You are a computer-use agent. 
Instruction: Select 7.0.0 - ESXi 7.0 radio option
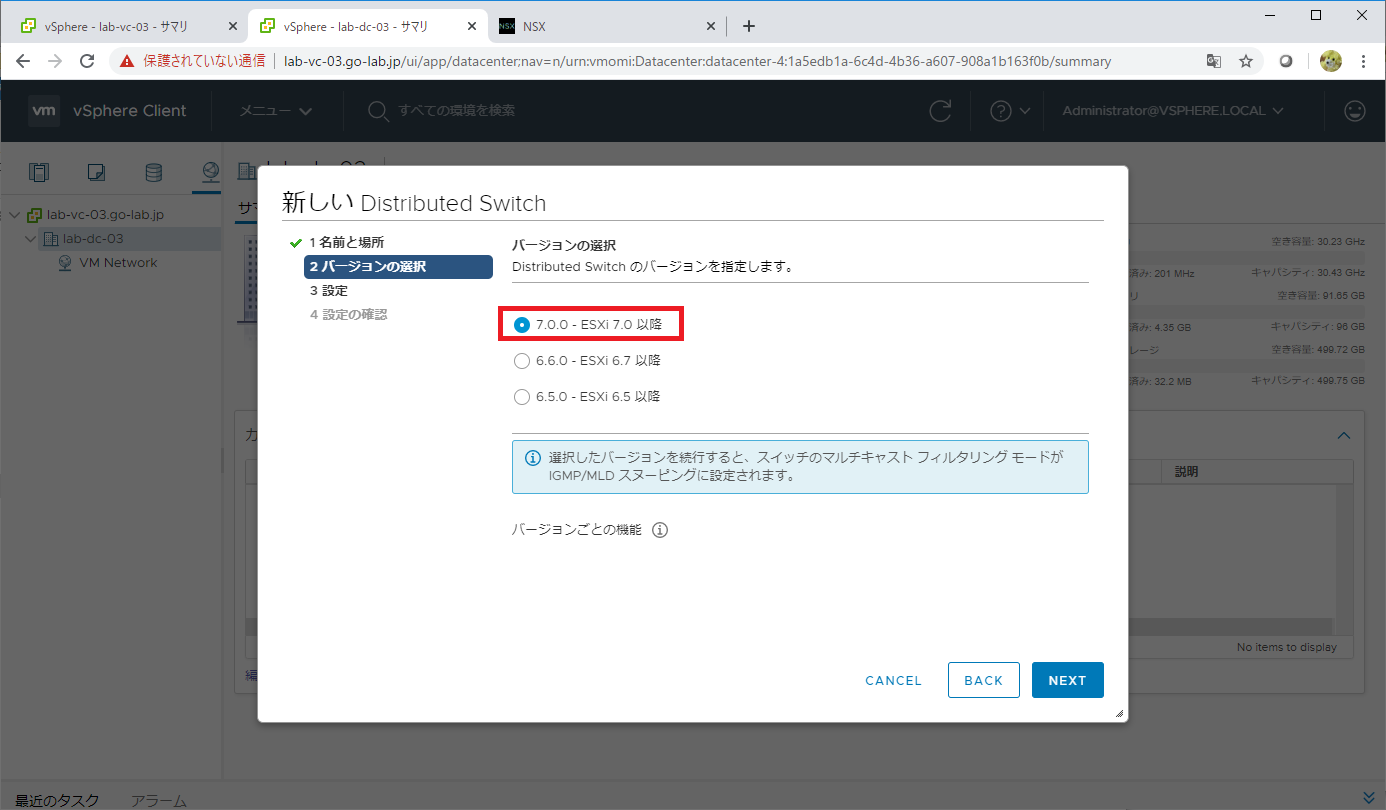(x=521, y=325)
